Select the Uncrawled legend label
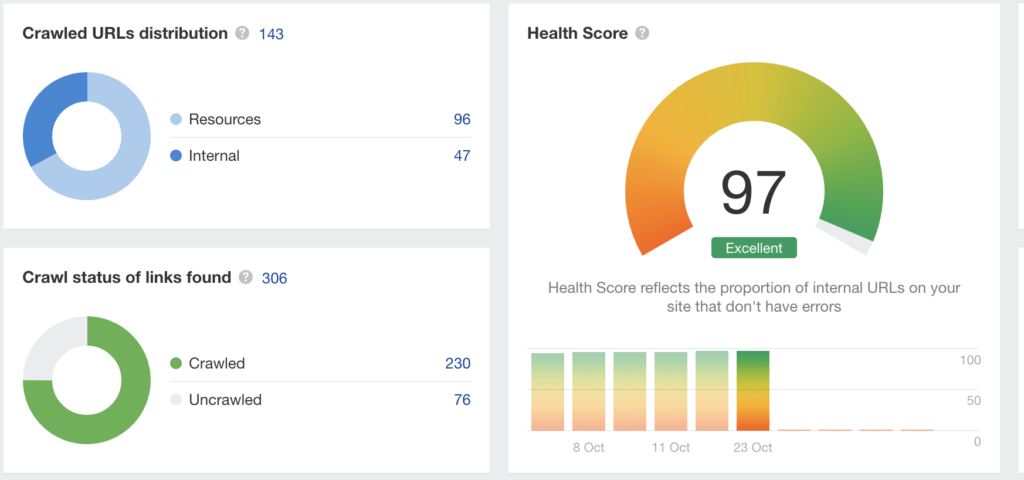The image size is (1024, 480). pyautogui.click(x=225, y=400)
